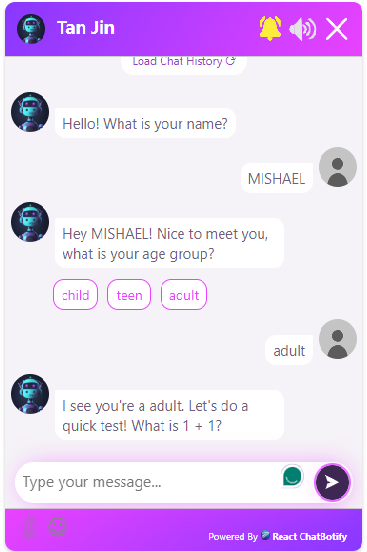
Task: Click the Type your message field
Action: pos(150,482)
